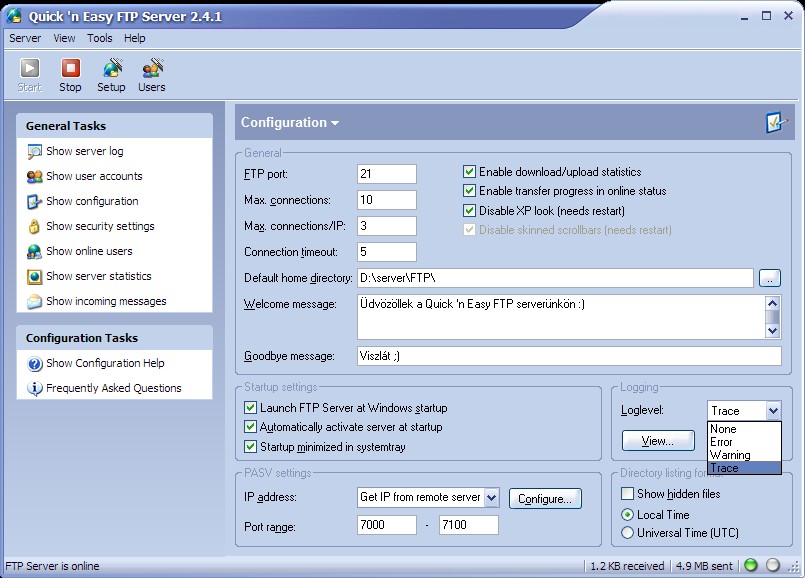Click the Max. connections/IP input field
This screenshot has width=805, height=578.
(x=387, y=226)
